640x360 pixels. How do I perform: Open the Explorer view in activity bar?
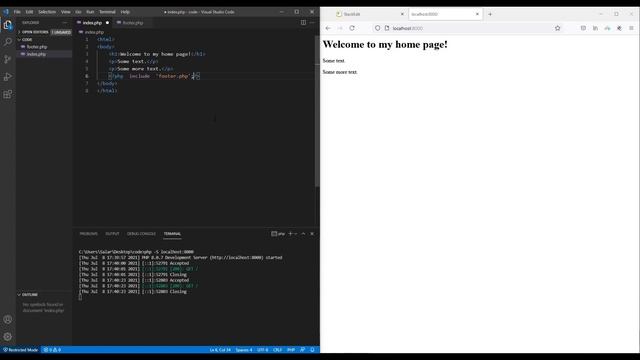[x=8, y=25]
